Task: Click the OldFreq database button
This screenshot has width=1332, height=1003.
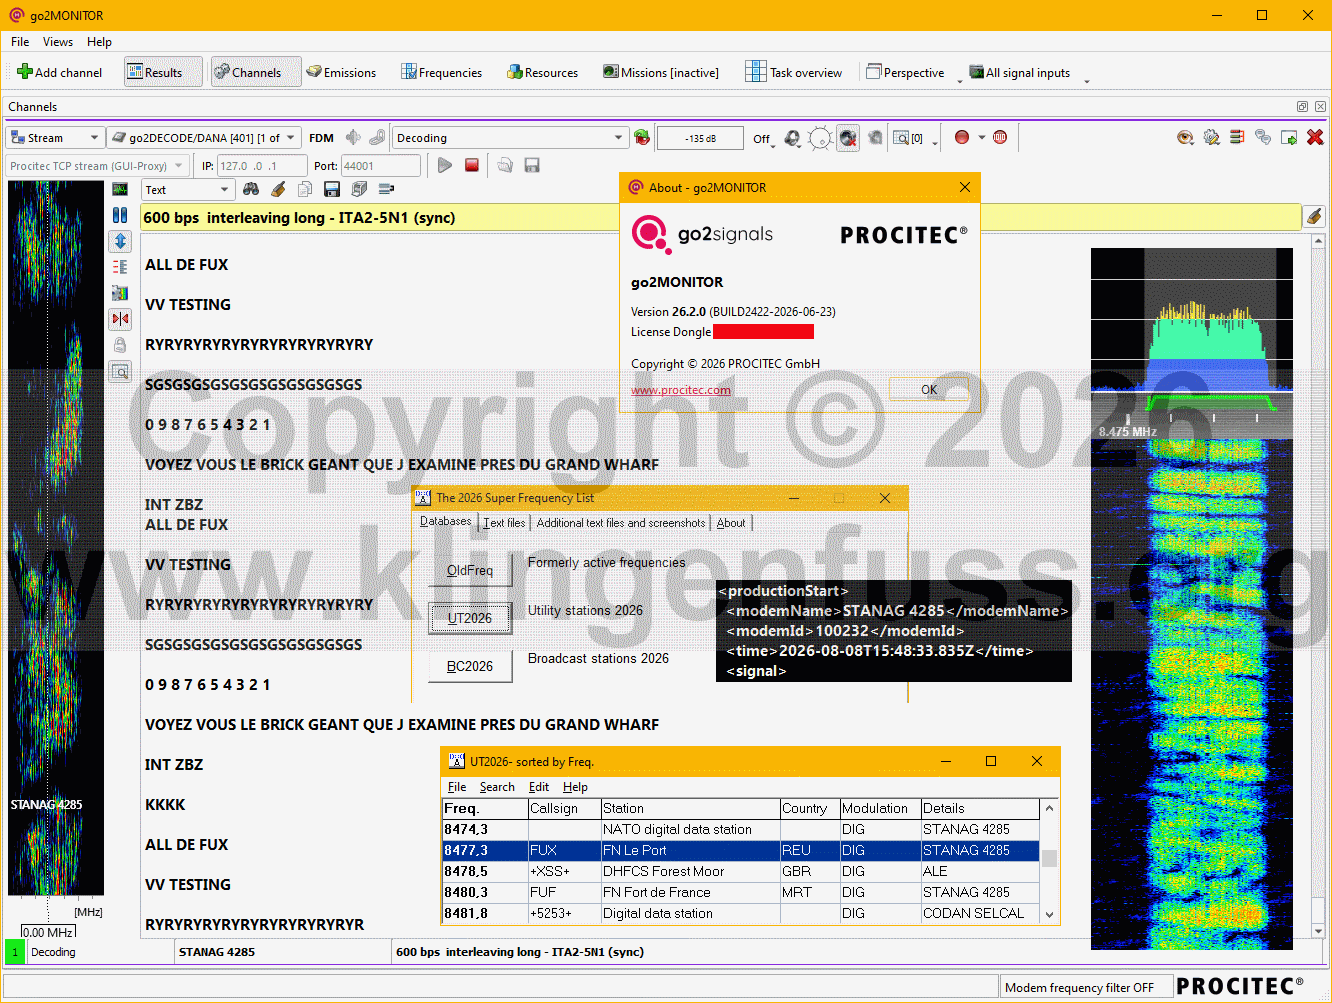Action: [470, 570]
